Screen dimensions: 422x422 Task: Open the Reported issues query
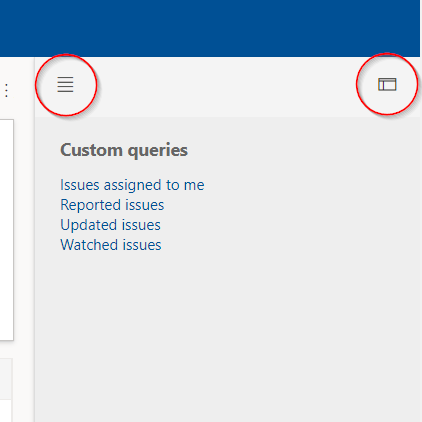pyautogui.click(x=112, y=205)
